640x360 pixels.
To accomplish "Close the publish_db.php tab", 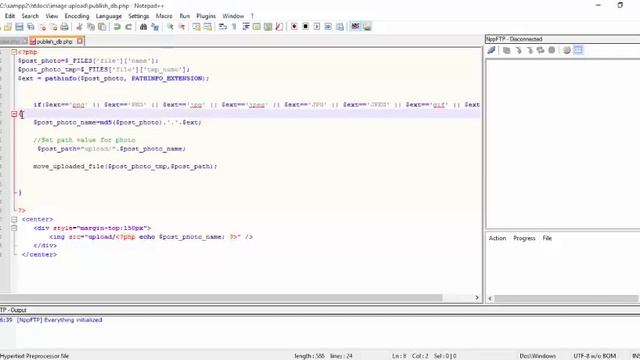I will click(x=80, y=41).
